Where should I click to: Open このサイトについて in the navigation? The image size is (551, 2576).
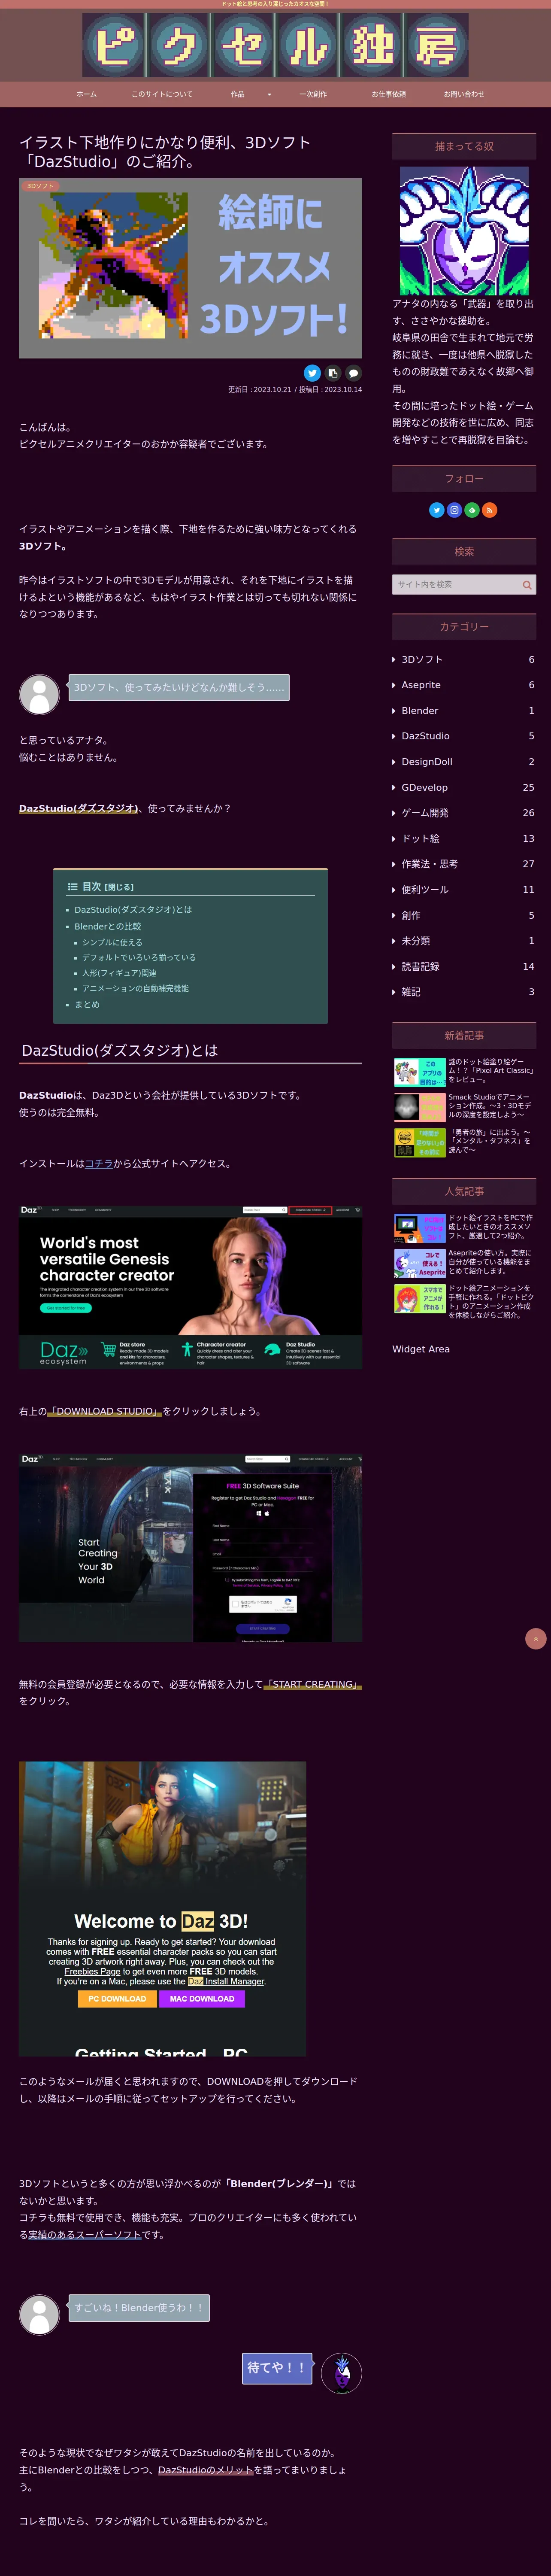[x=162, y=94]
